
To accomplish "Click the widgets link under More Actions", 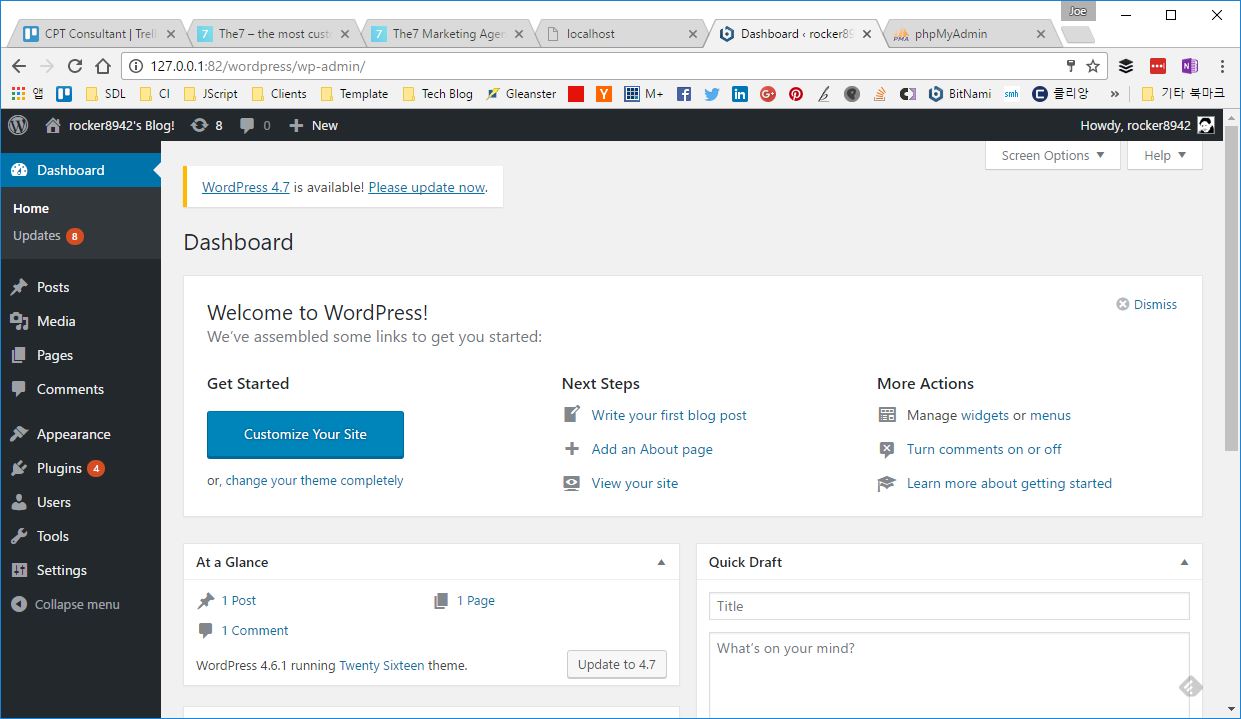I will 985,415.
